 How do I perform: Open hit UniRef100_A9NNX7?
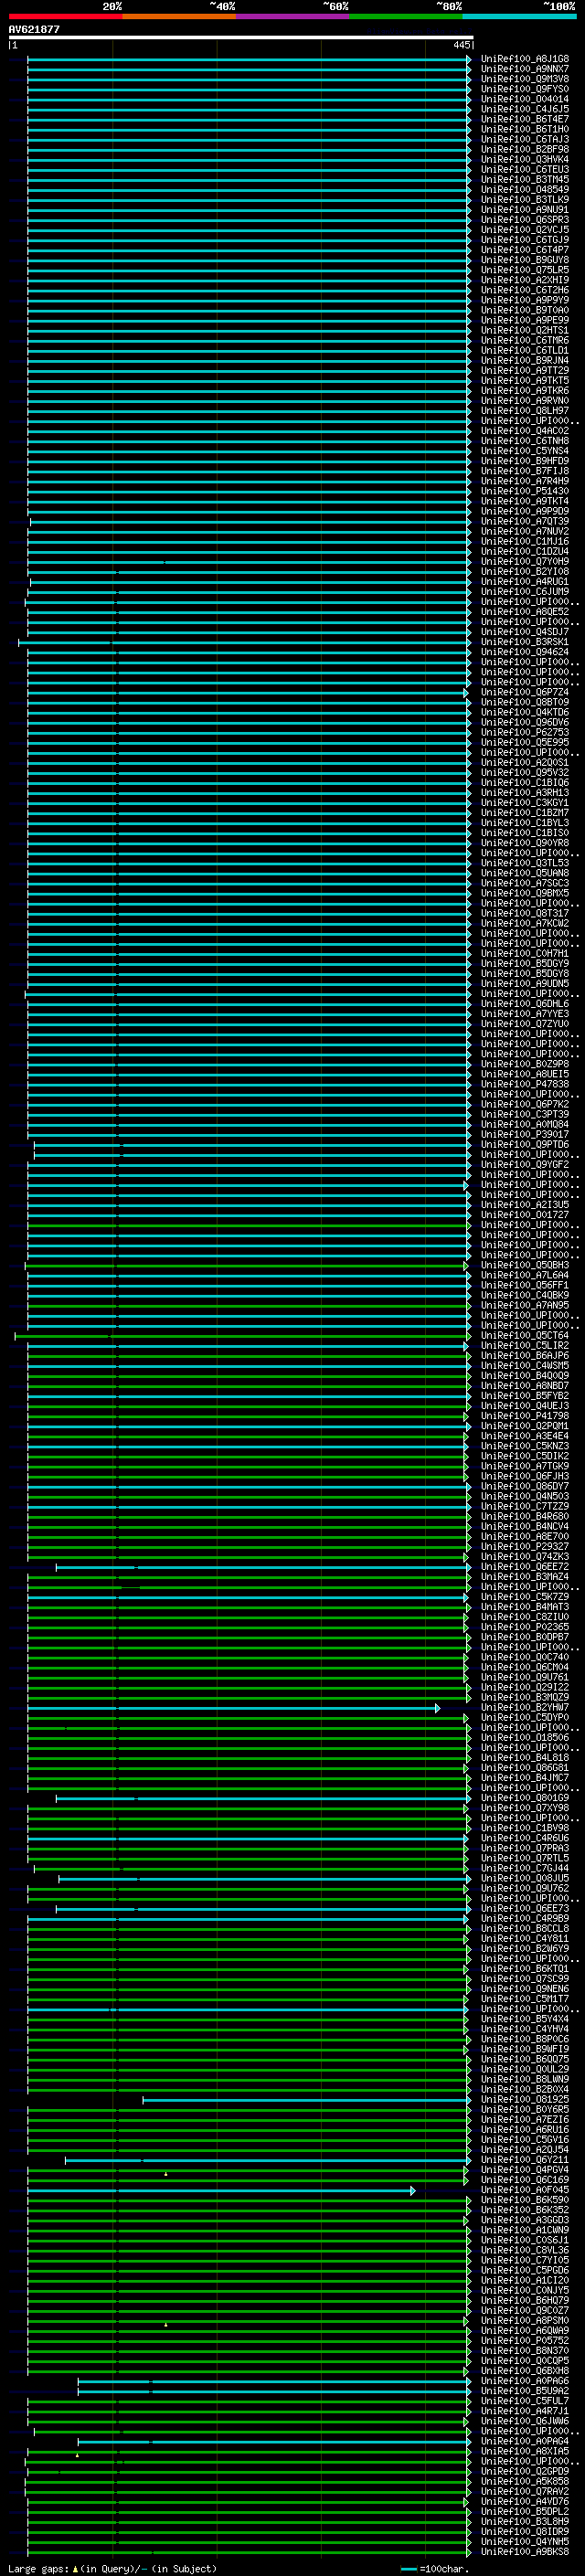(525, 69)
